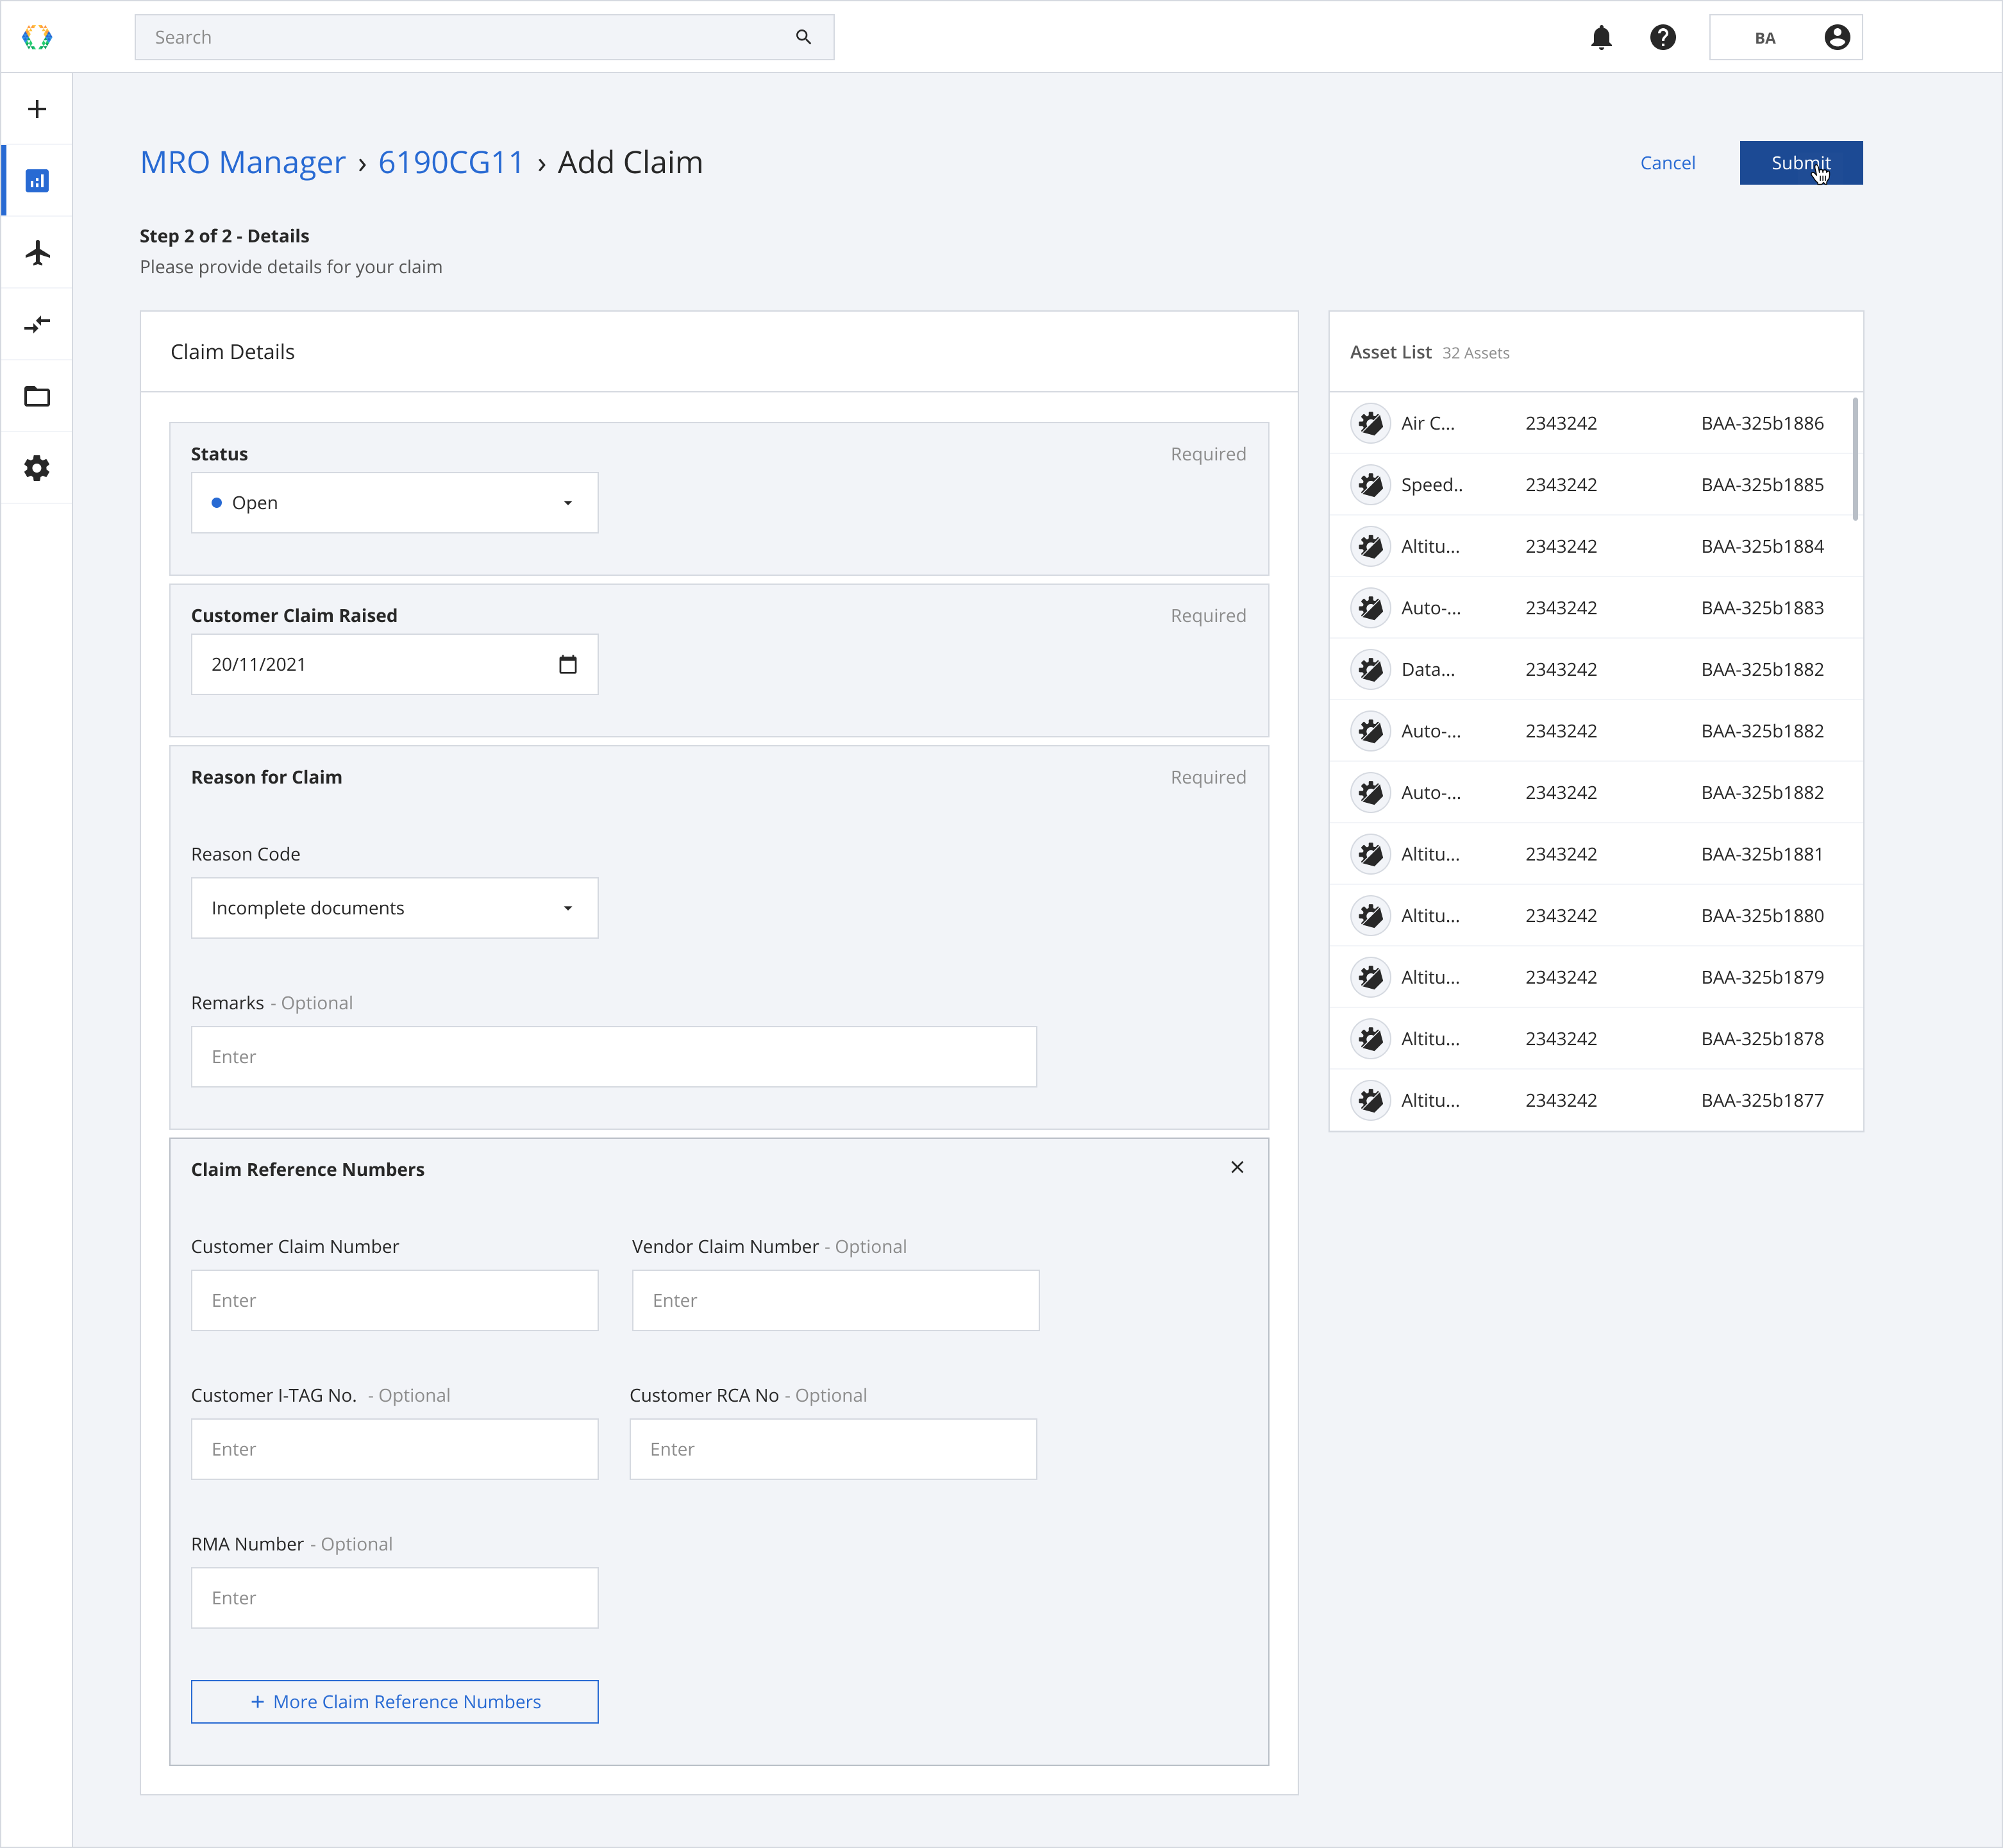
Task: Click the RMA Number field
Action: coord(394,1598)
